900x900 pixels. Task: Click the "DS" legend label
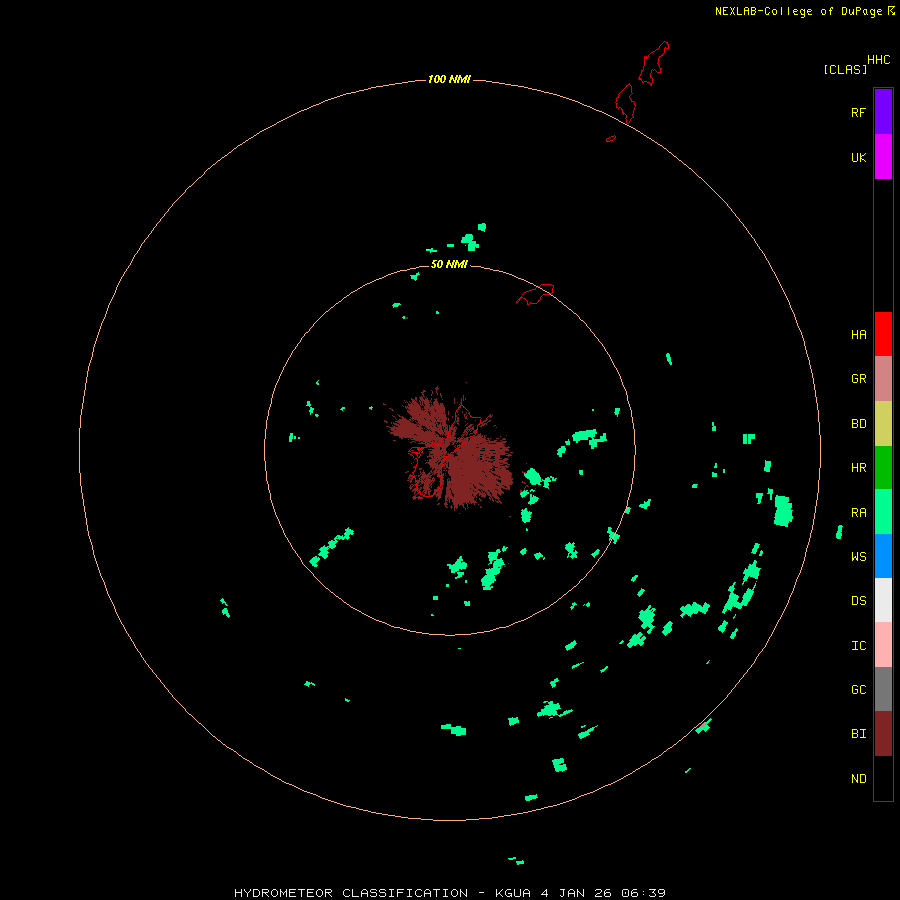coord(859,601)
